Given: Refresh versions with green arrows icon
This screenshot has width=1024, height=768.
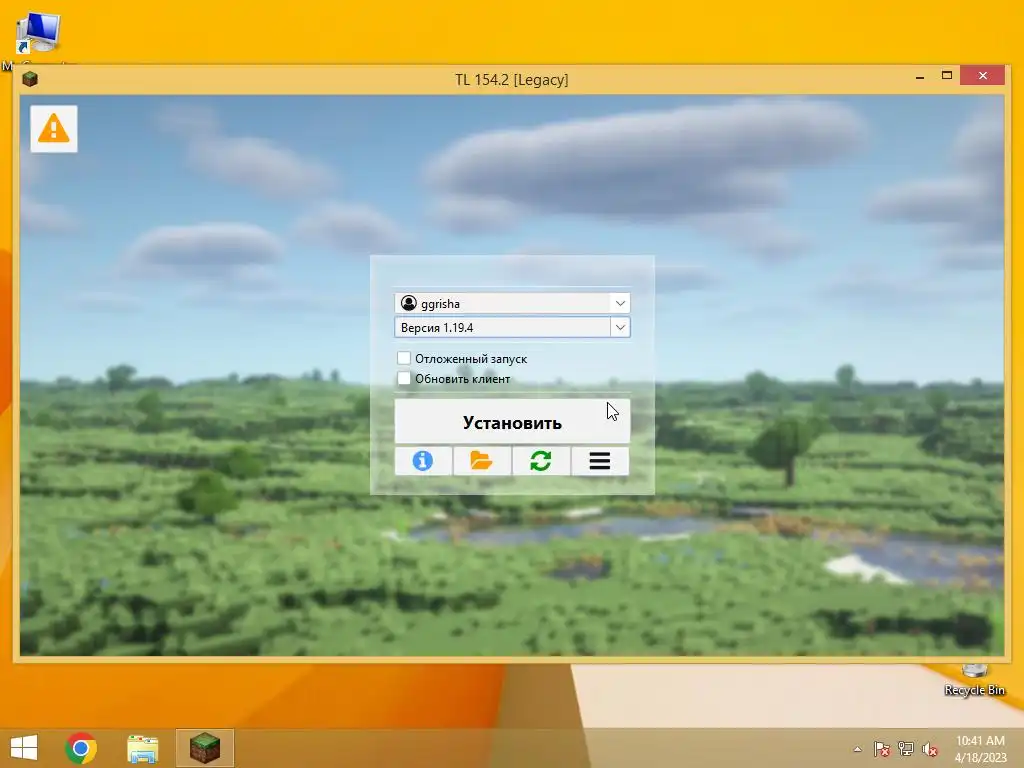Looking at the screenshot, I should point(541,461).
